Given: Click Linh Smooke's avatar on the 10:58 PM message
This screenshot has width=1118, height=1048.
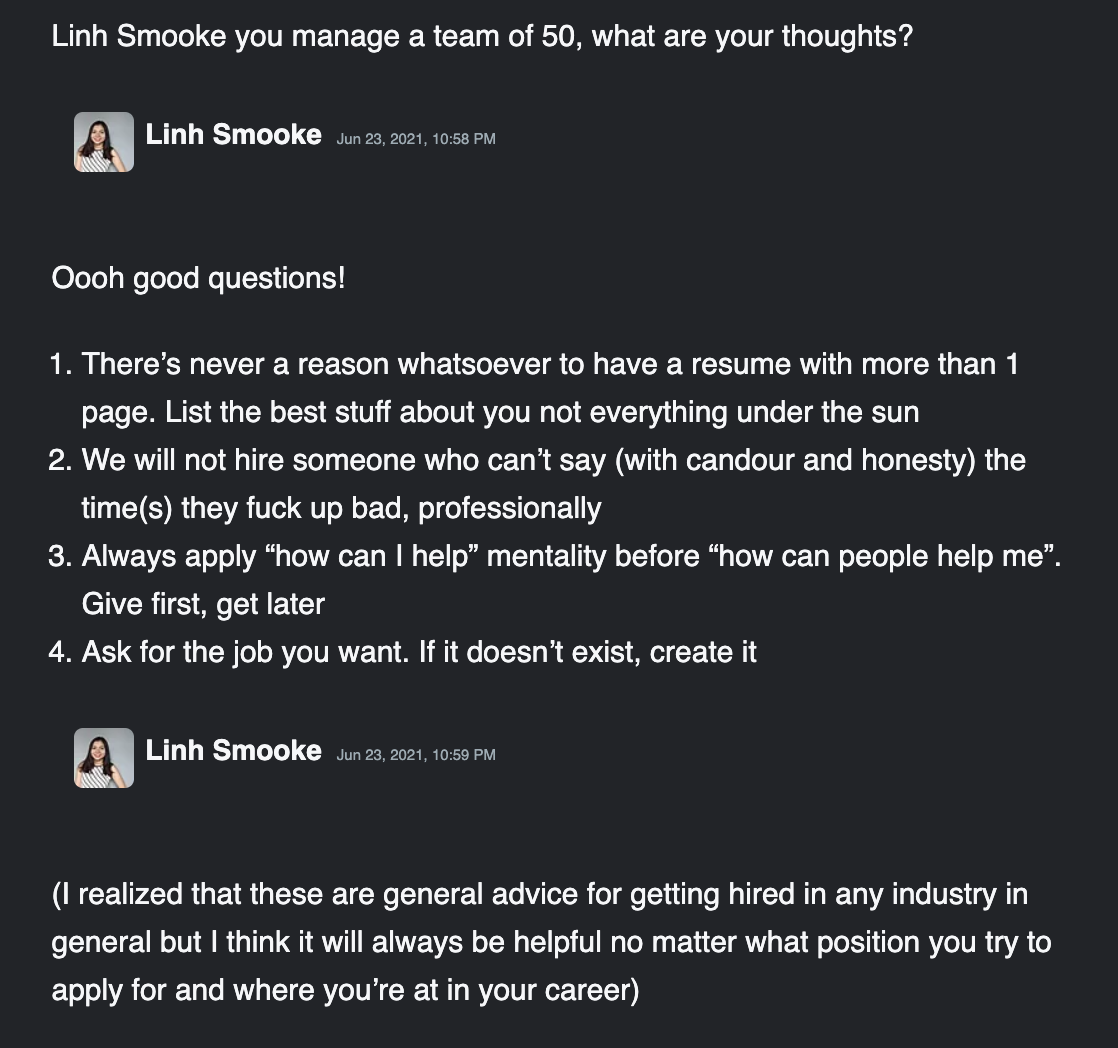Looking at the screenshot, I should [104, 142].
